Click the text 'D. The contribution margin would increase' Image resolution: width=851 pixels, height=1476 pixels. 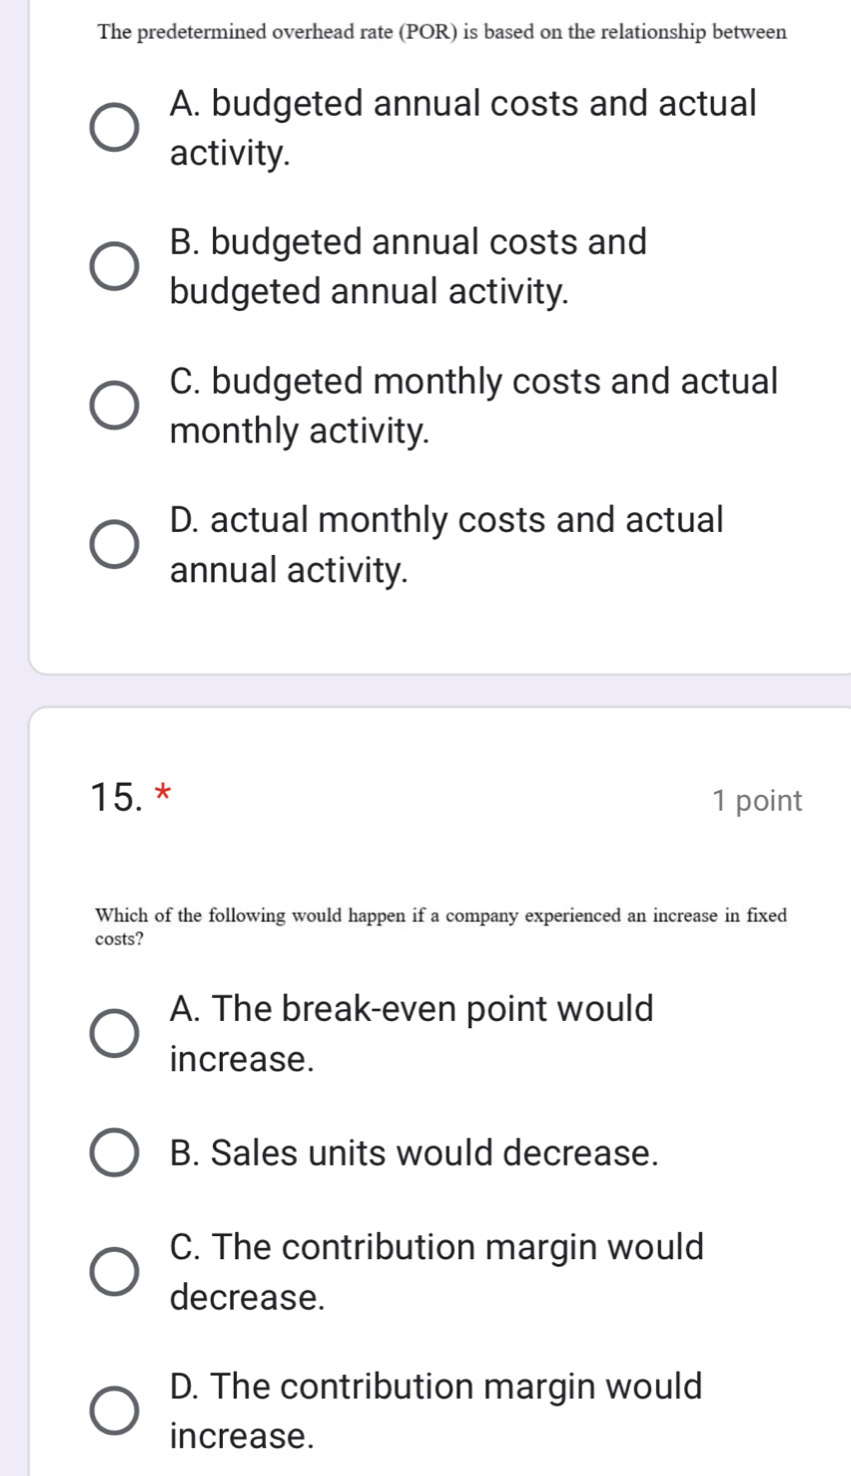pyautogui.click(x=436, y=1411)
